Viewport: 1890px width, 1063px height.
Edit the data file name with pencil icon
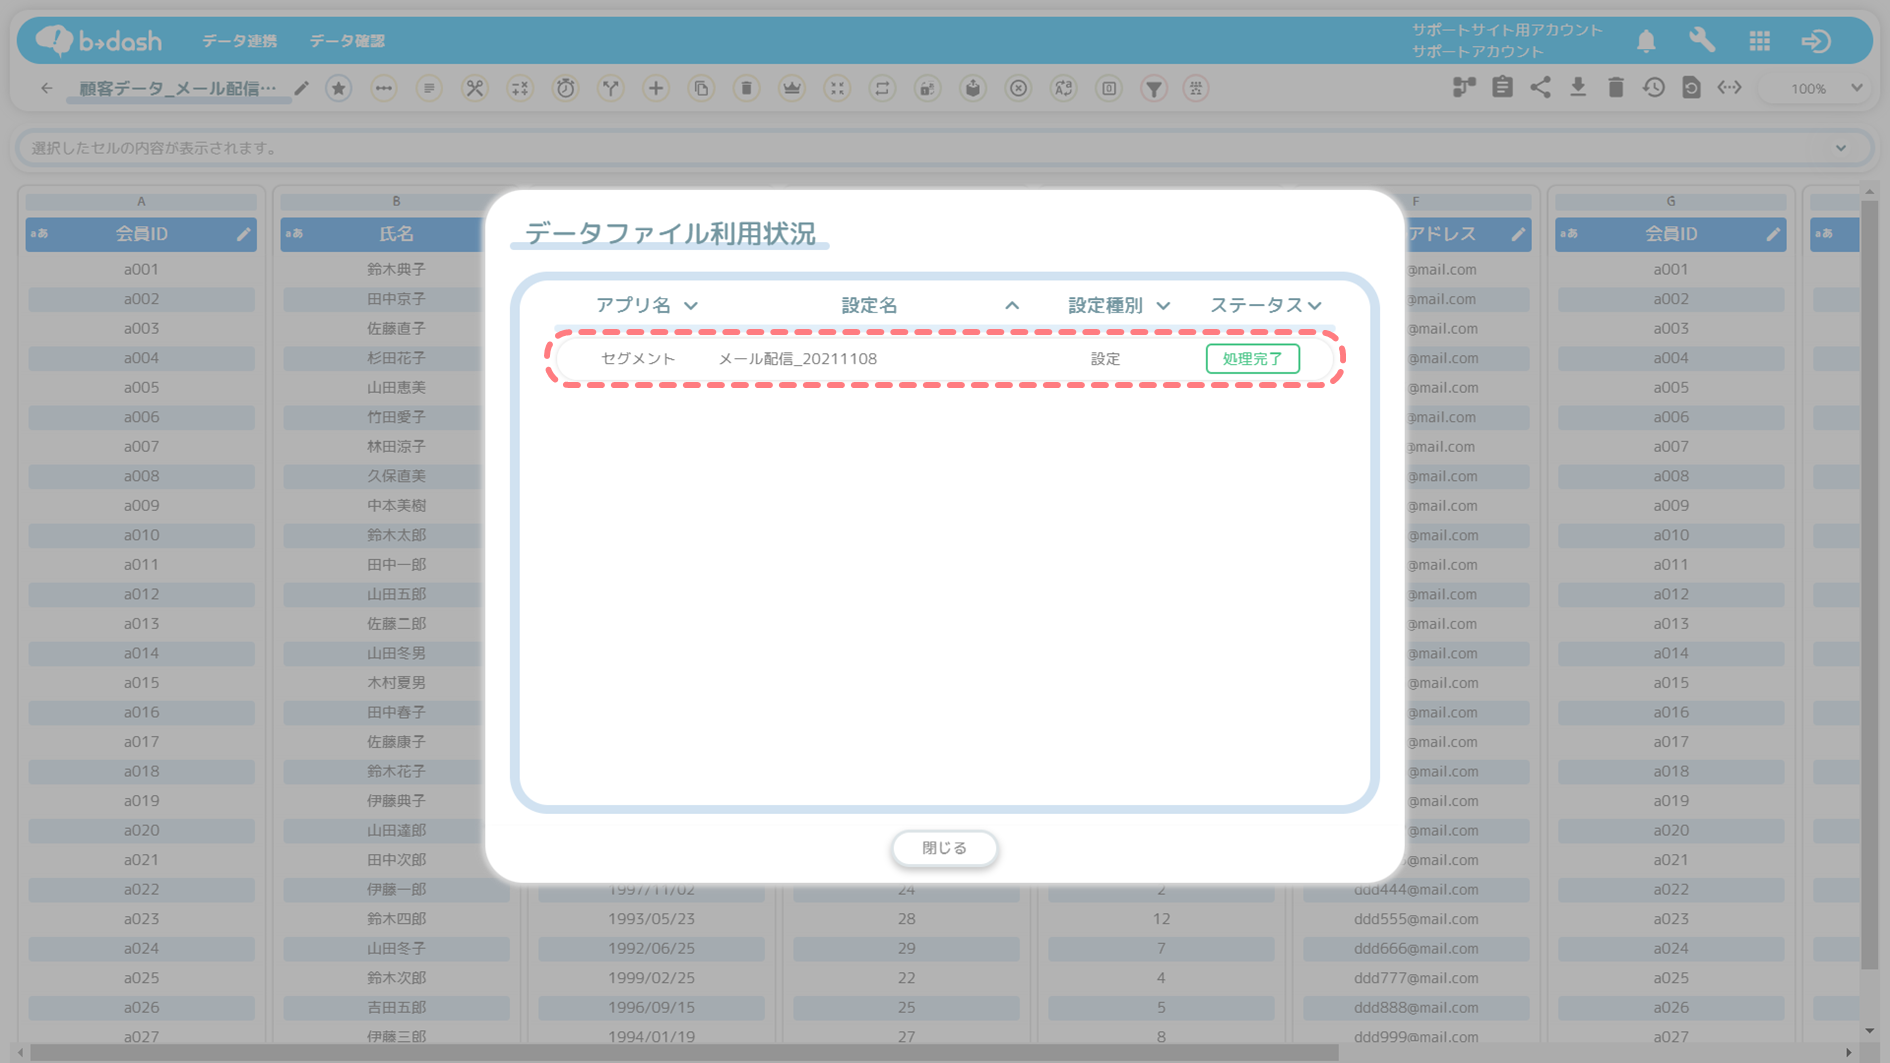point(301,88)
